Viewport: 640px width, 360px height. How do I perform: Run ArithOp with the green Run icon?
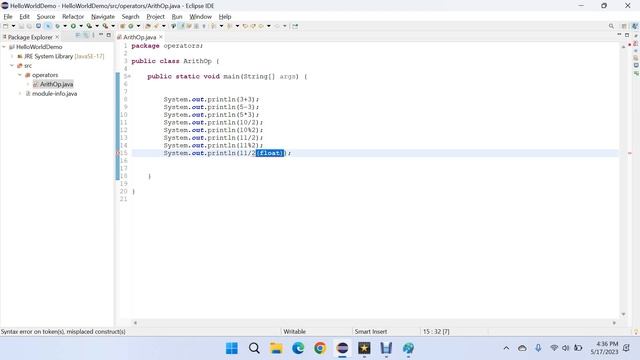click(73, 26)
